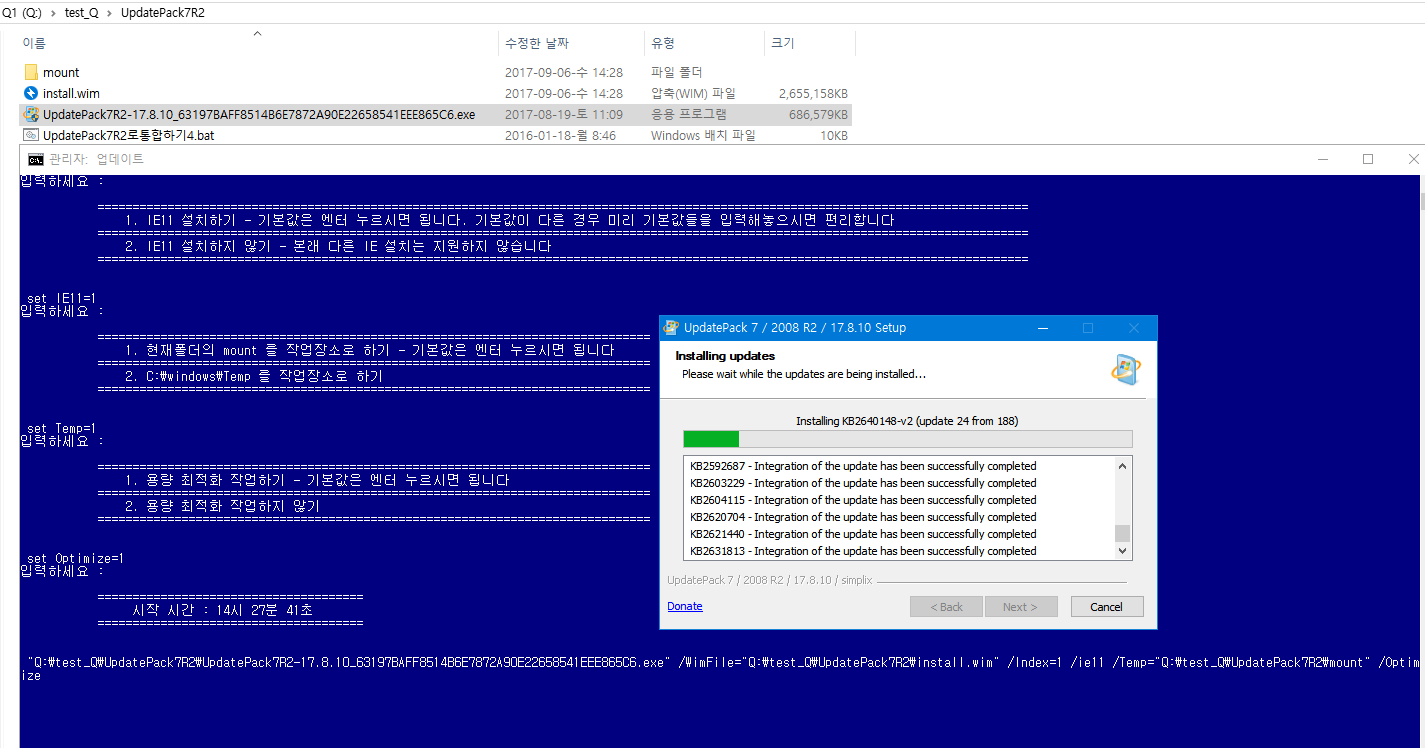This screenshot has height=748, width=1425.
Task: Click the log list scroll-down arrow
Action: (x=1123, y=551)
